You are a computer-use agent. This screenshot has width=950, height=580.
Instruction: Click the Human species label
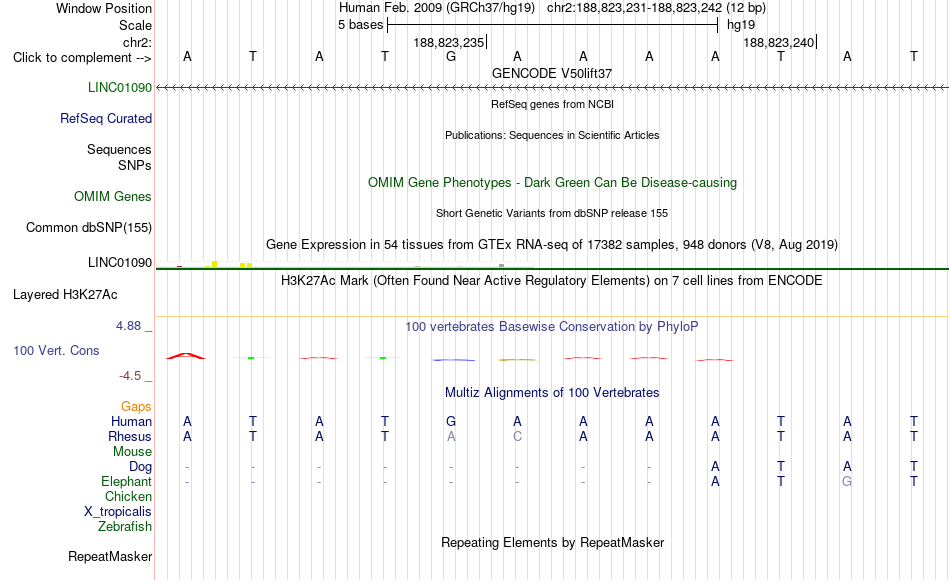(131, 421)
